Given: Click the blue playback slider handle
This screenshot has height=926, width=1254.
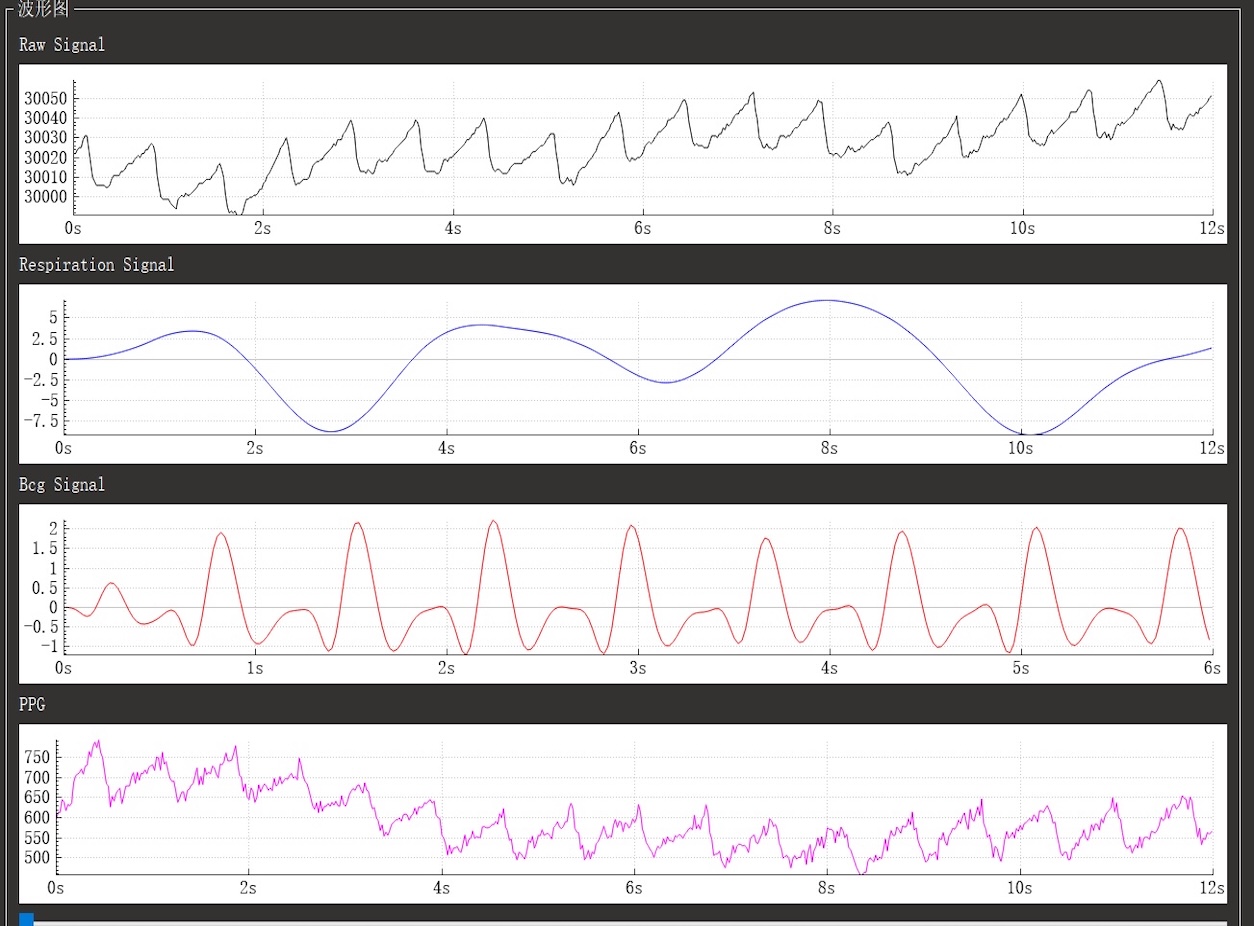Looking at the screenshot, I should [x=26, y=919].
